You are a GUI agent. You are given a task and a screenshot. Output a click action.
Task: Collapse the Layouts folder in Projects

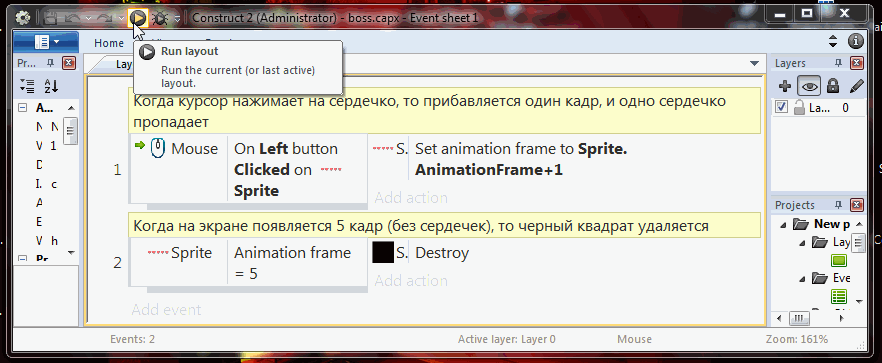tap(802, 243)
